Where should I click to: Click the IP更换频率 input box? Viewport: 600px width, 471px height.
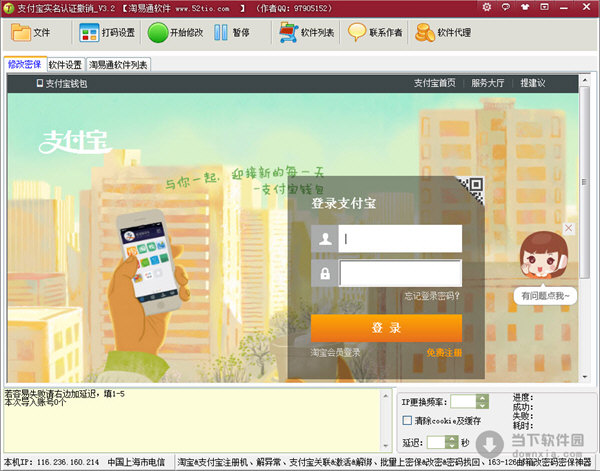(x=463, y=402)
